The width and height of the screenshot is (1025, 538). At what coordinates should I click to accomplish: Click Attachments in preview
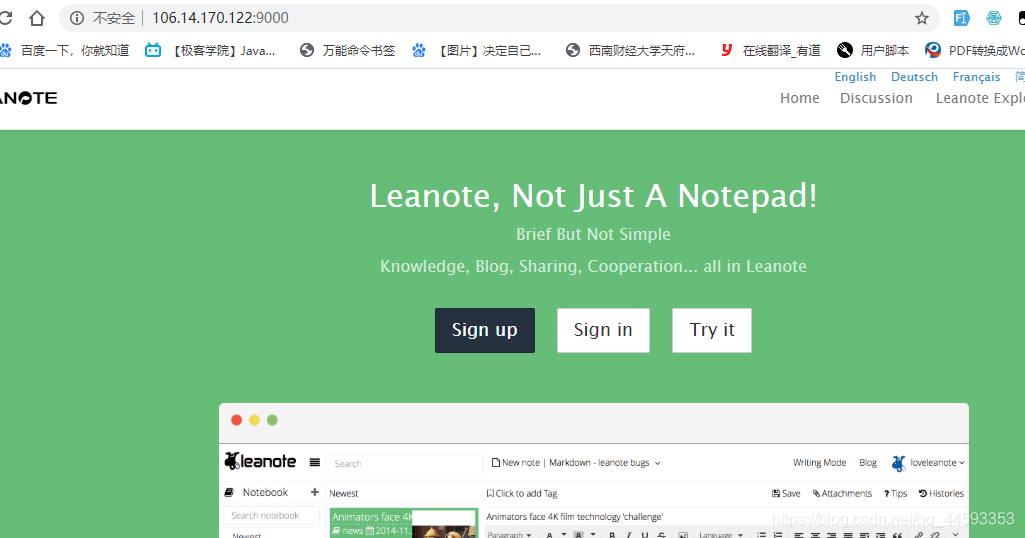(x=842, y=493)
